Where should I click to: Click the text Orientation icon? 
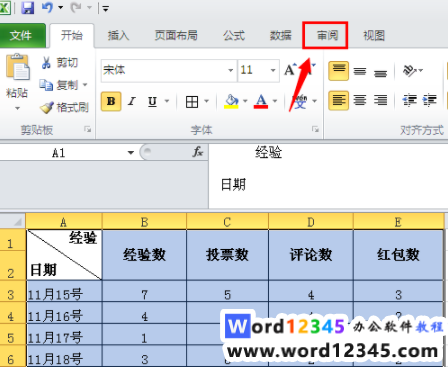pyautogui.click(x=410, y=70)
